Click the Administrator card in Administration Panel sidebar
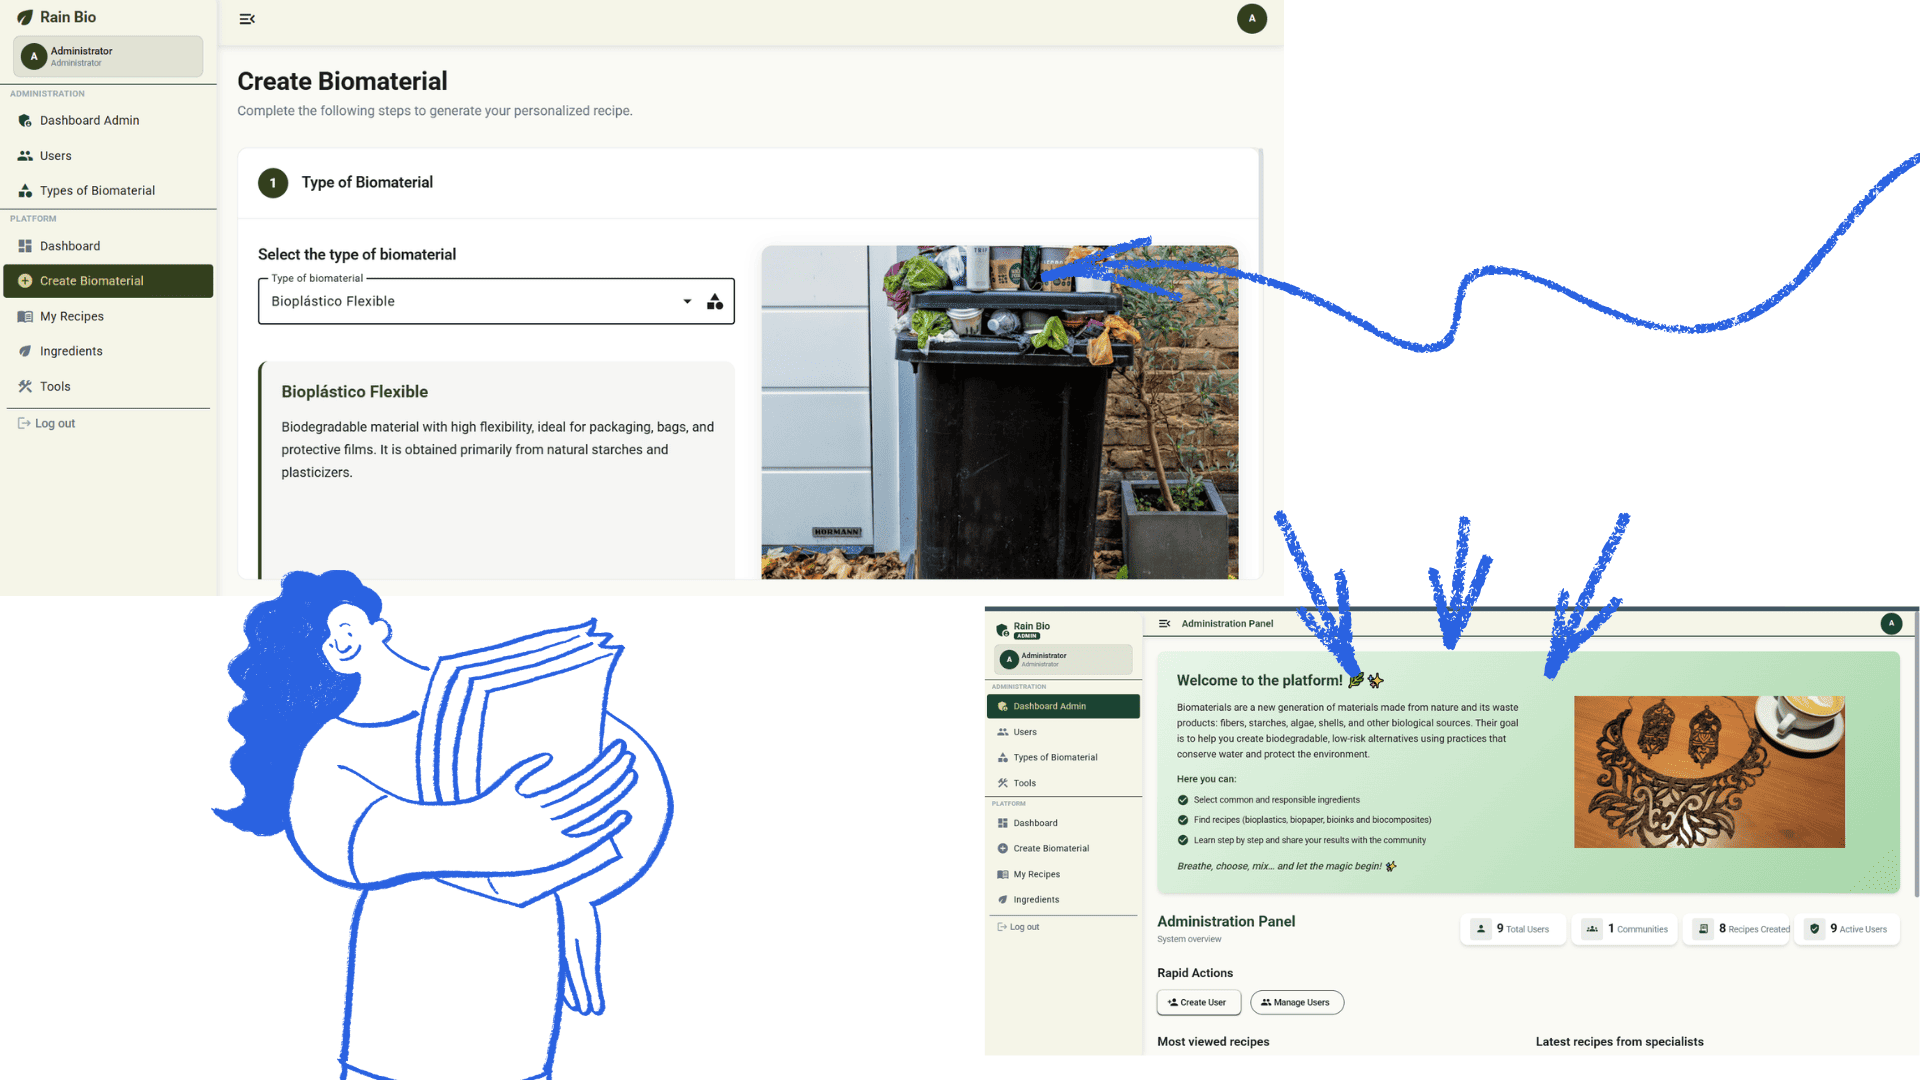 1063,660
